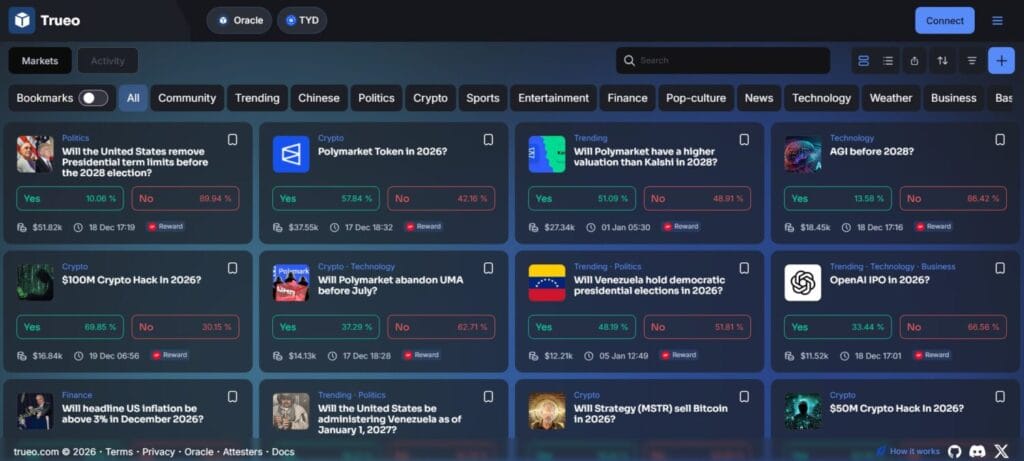Choose Yes 13.58% on AGI market
Screen dimensions: 1024x461
[838, 199]
